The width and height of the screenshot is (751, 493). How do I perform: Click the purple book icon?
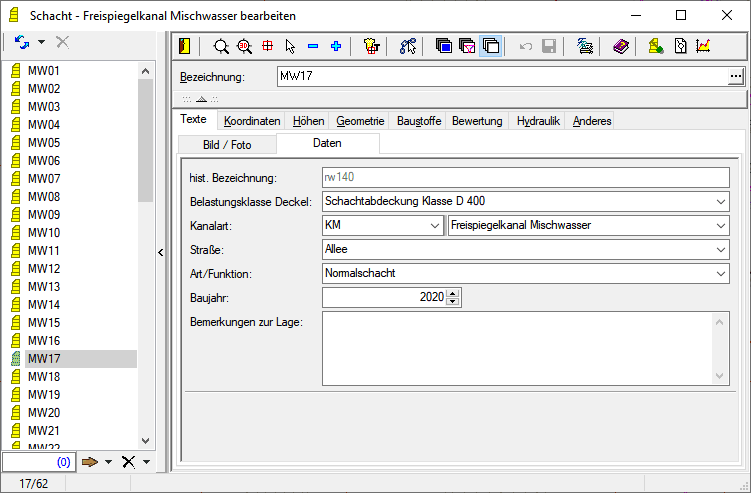tap(621, 46)
